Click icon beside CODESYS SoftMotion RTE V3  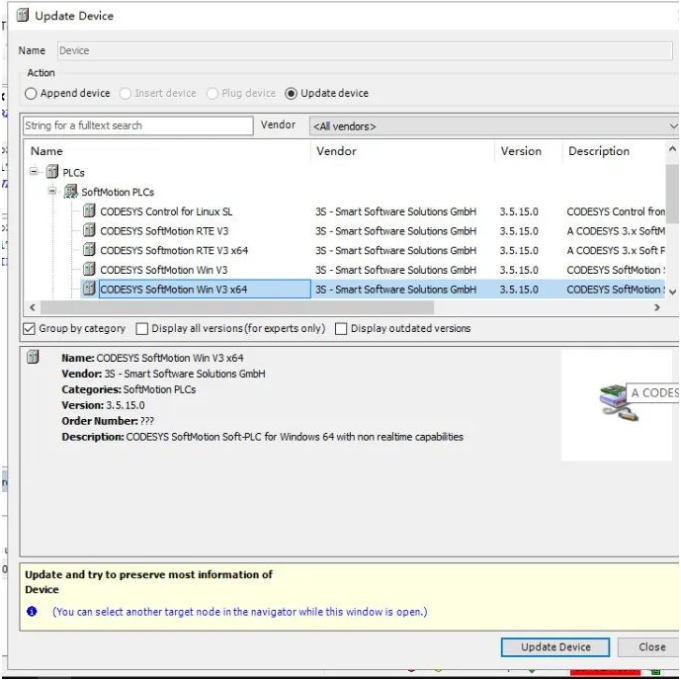pyautogui.click(x=89, y=231)
